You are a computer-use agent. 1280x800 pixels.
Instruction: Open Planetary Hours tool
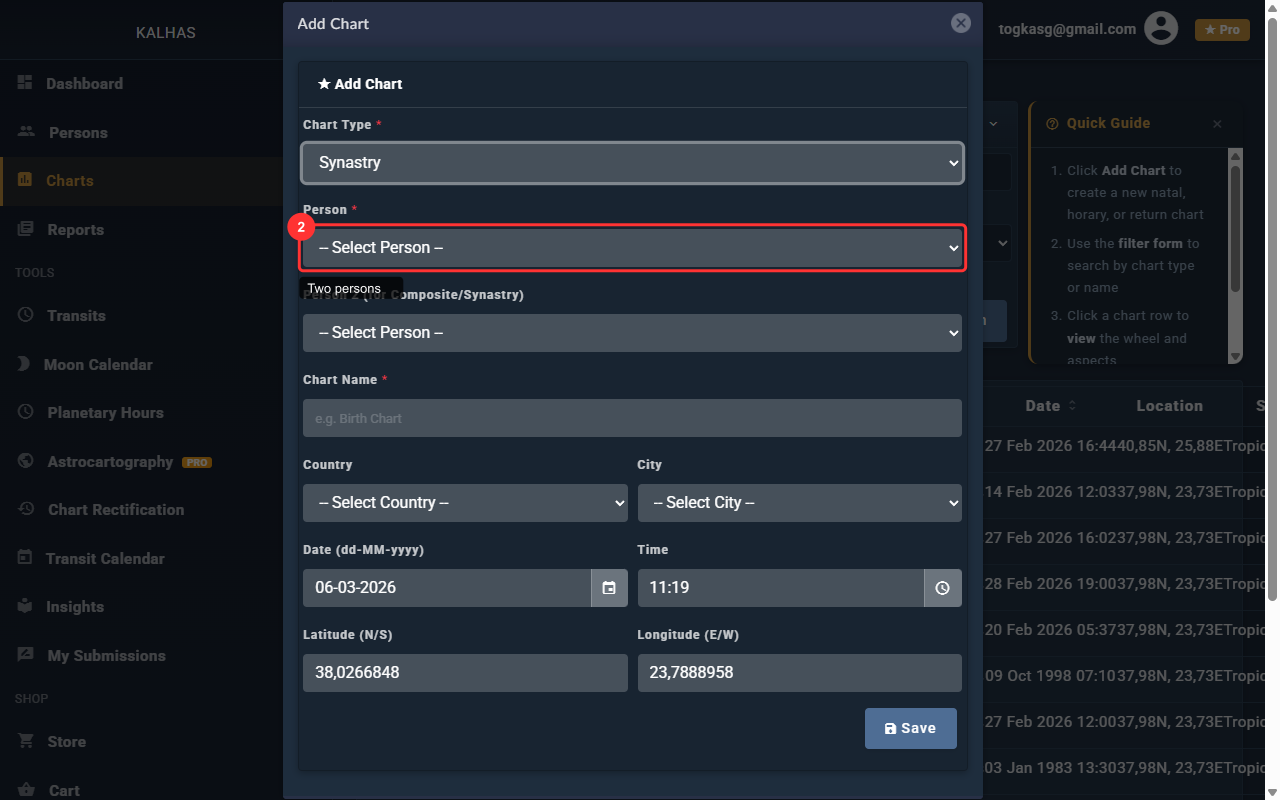(x=105, y=413)
